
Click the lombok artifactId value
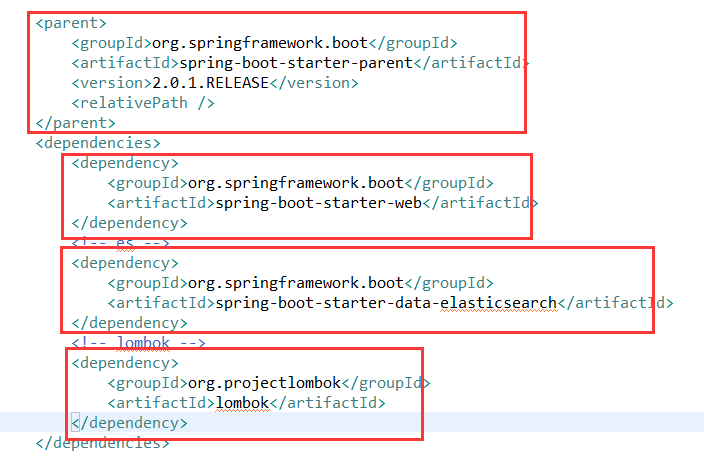tap(242, 403)
